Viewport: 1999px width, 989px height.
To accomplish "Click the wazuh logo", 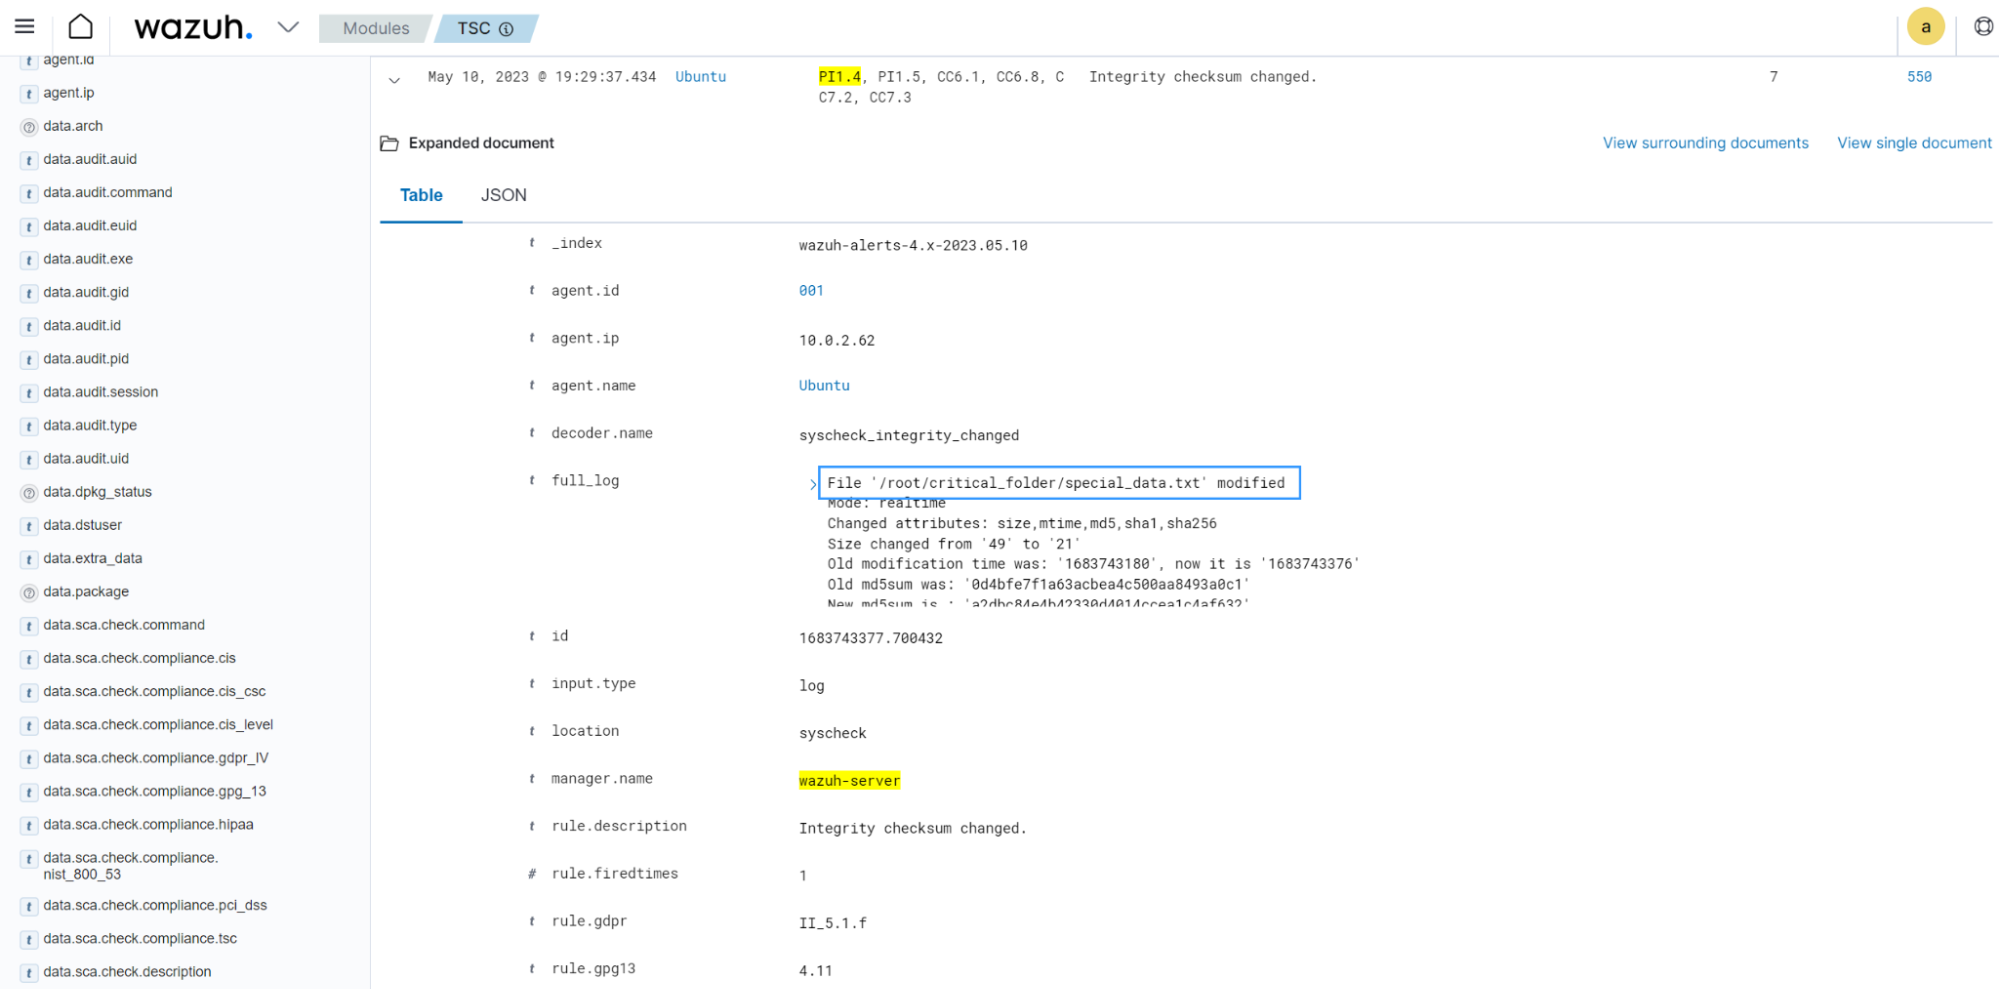I will click(x=193, y=27).
